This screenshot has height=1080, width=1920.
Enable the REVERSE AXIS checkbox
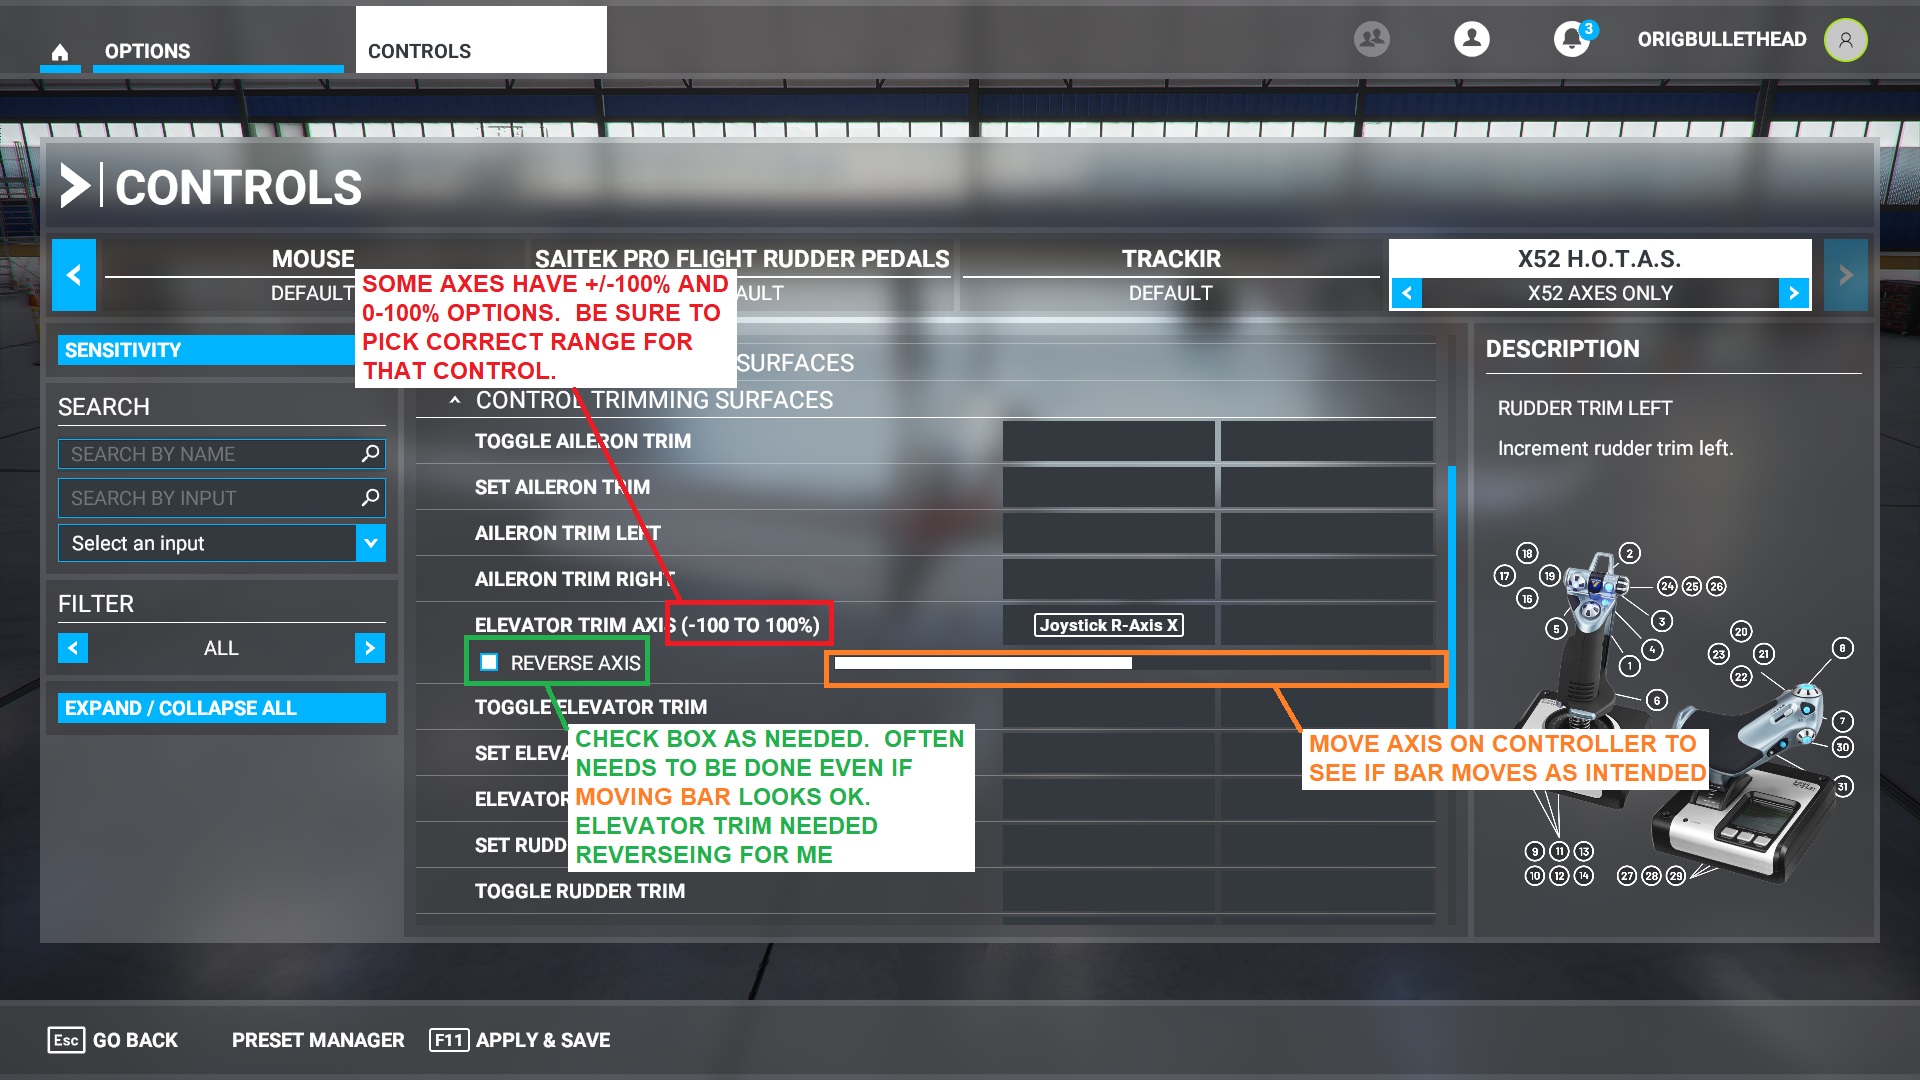click(489, 662)
